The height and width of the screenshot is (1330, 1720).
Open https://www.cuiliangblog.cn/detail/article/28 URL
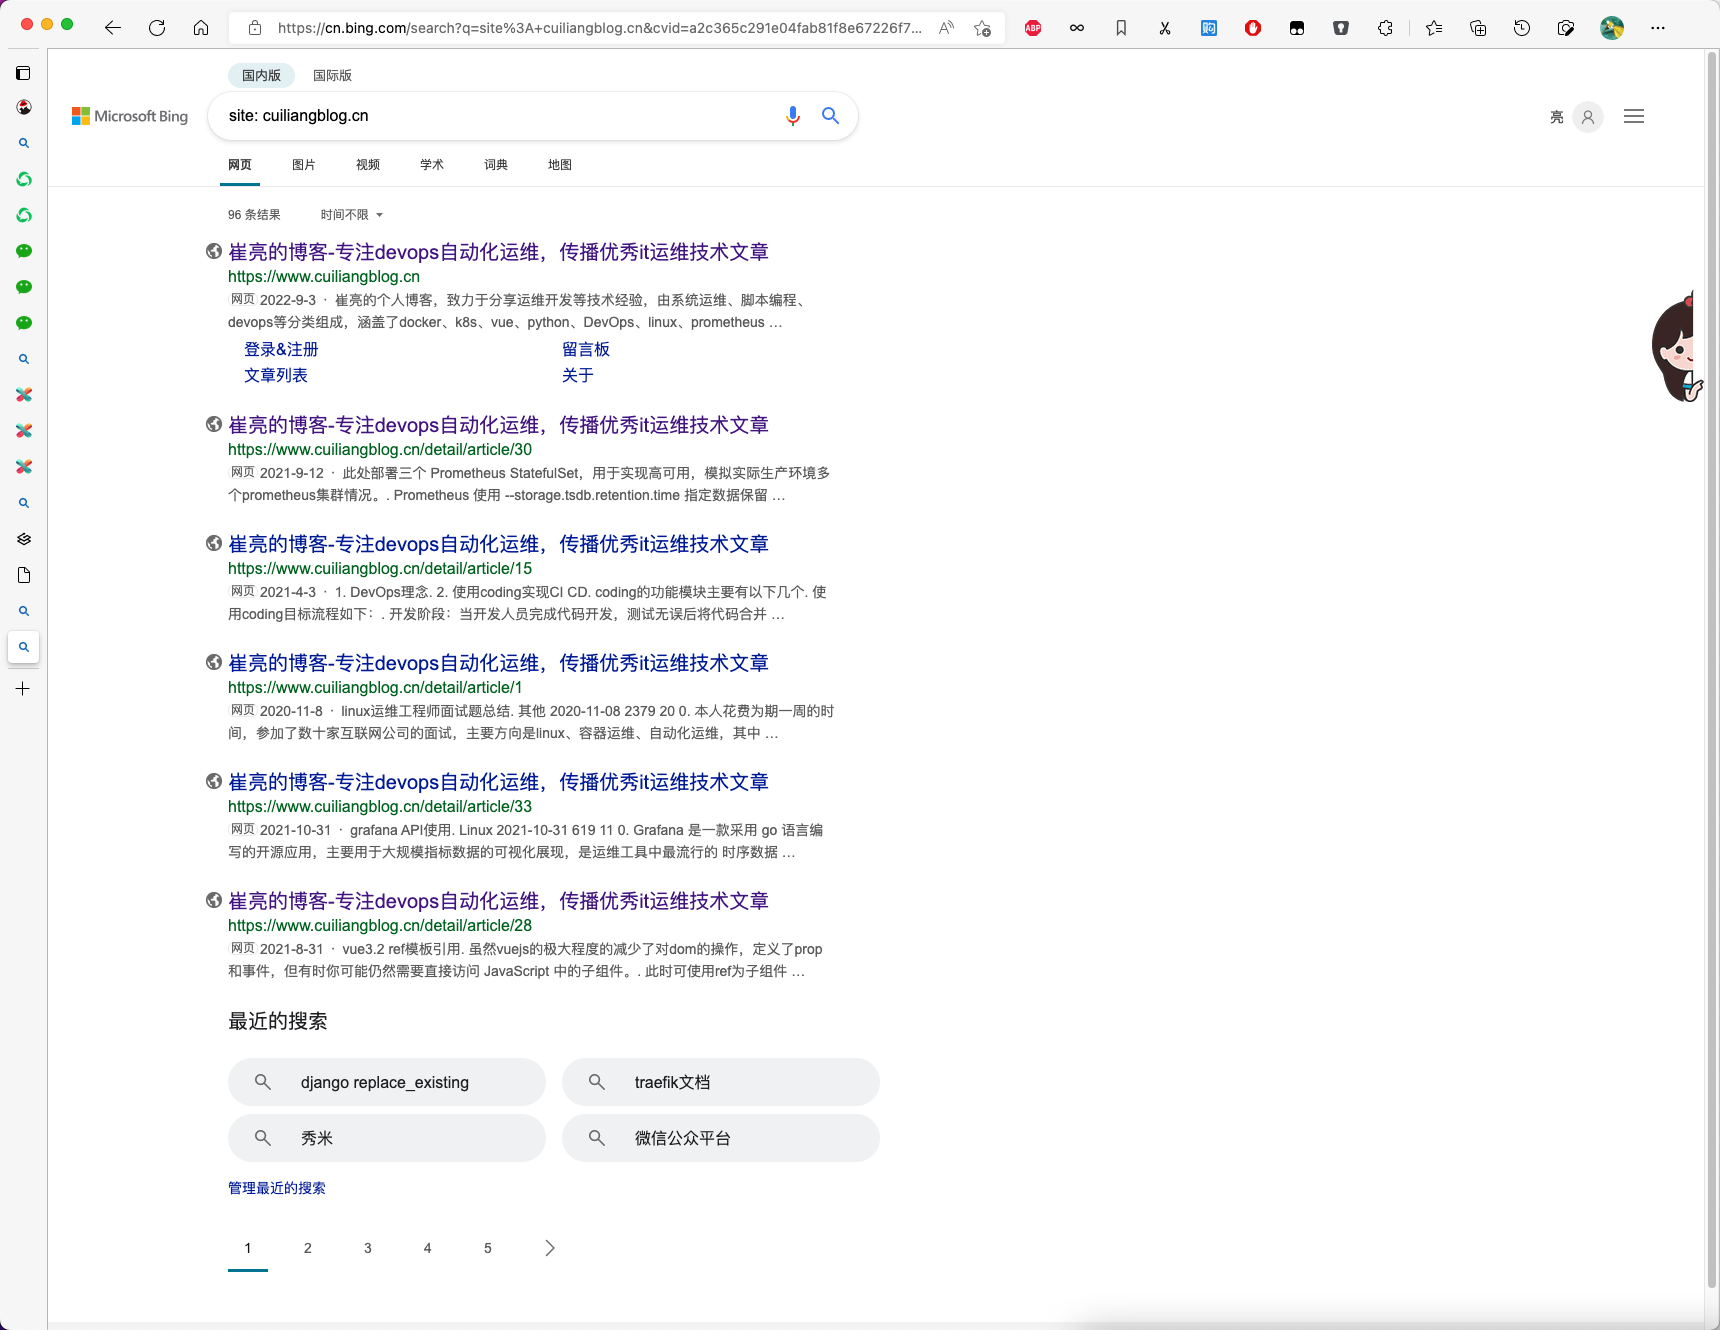pos(380,926)
